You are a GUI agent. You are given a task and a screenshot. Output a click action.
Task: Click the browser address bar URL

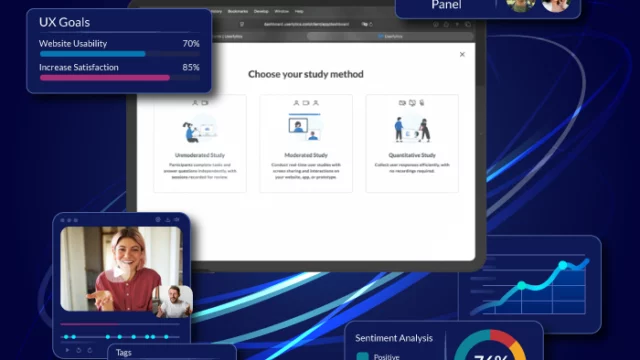pos(306,24)
